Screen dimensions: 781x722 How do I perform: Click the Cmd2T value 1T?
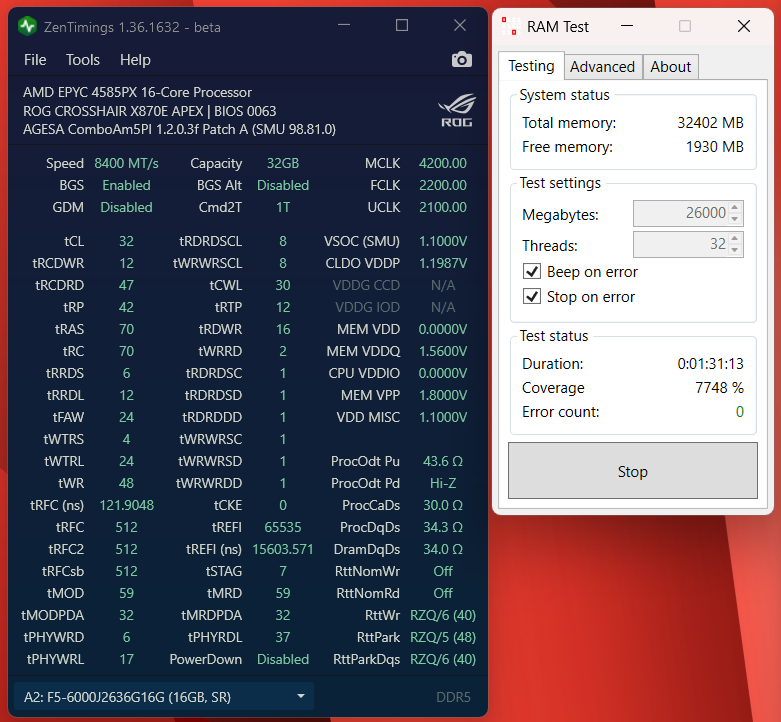pyautogui.click(x=283, y=207)
